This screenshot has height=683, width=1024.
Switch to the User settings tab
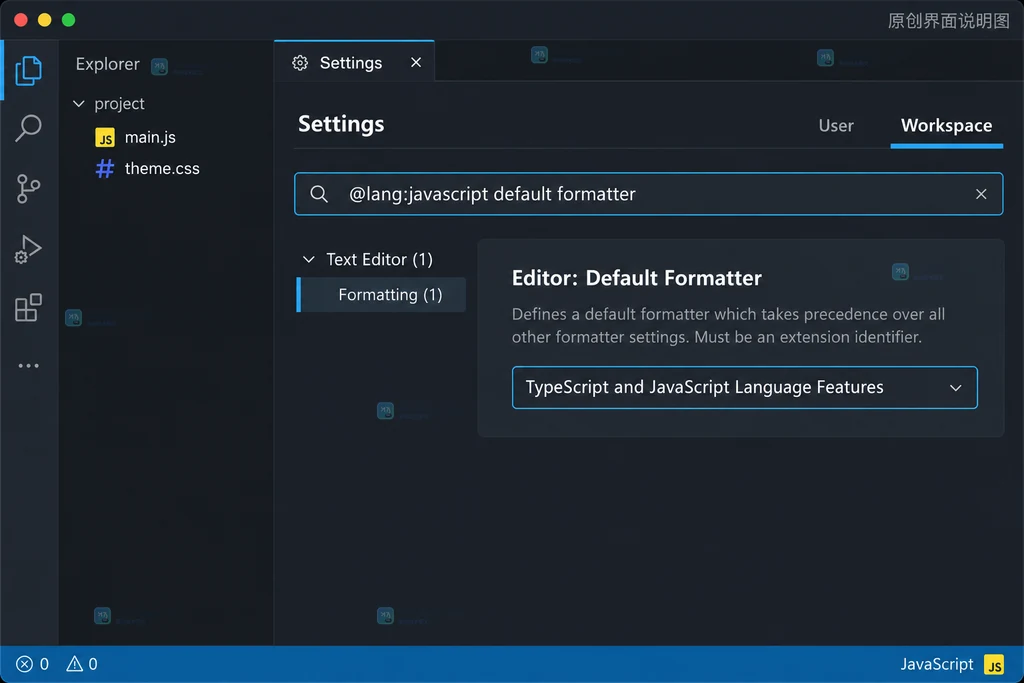point(836,125)
